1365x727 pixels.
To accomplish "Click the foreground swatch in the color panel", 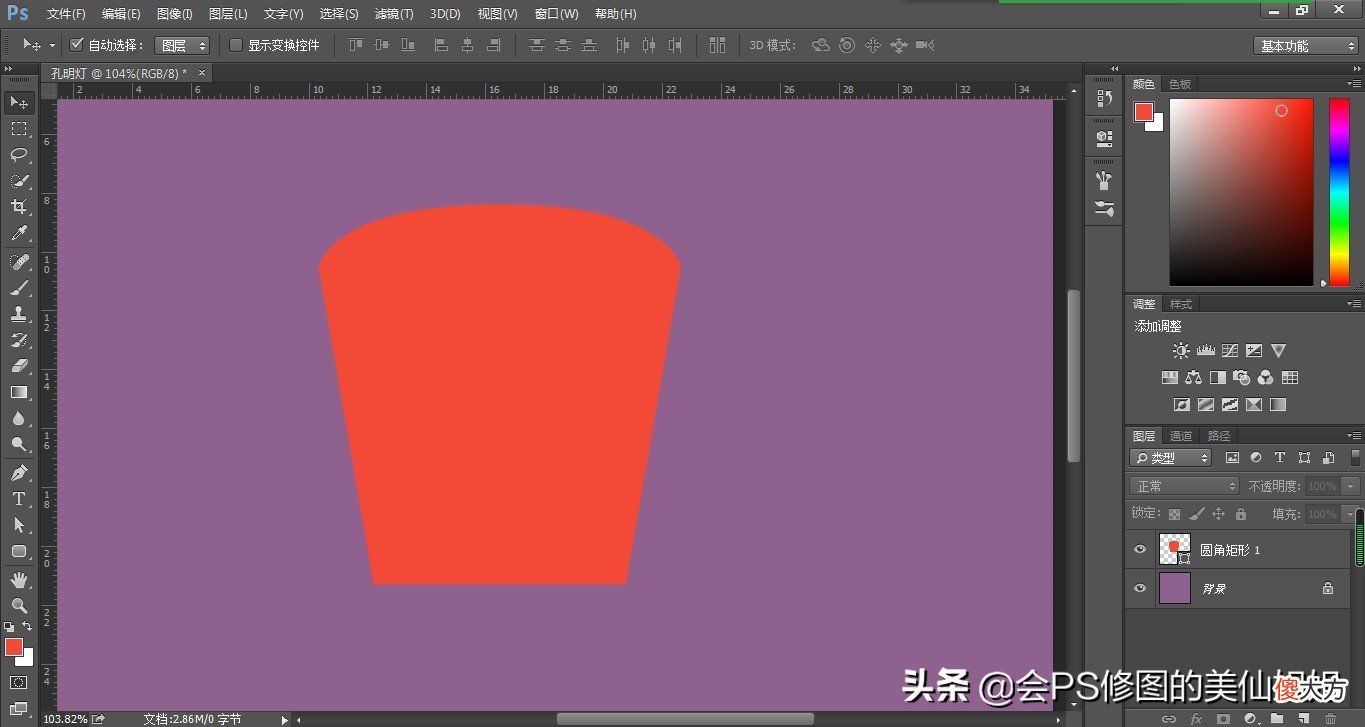I will (1144, 112).
